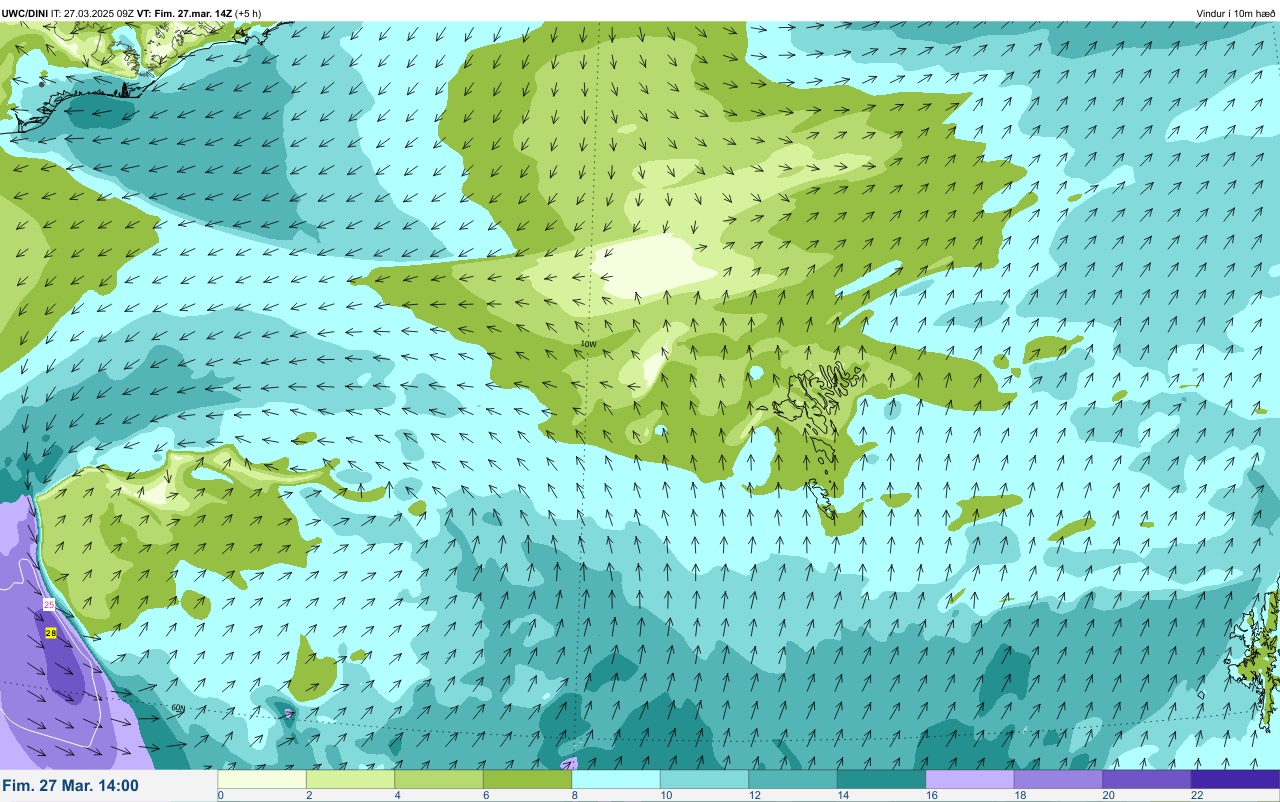The width and height of the screenshot is (1280, 802).
Task: Click the 'VT: Fim. 27.mar. 14Z' valid time text
Action: coord(184,13)
